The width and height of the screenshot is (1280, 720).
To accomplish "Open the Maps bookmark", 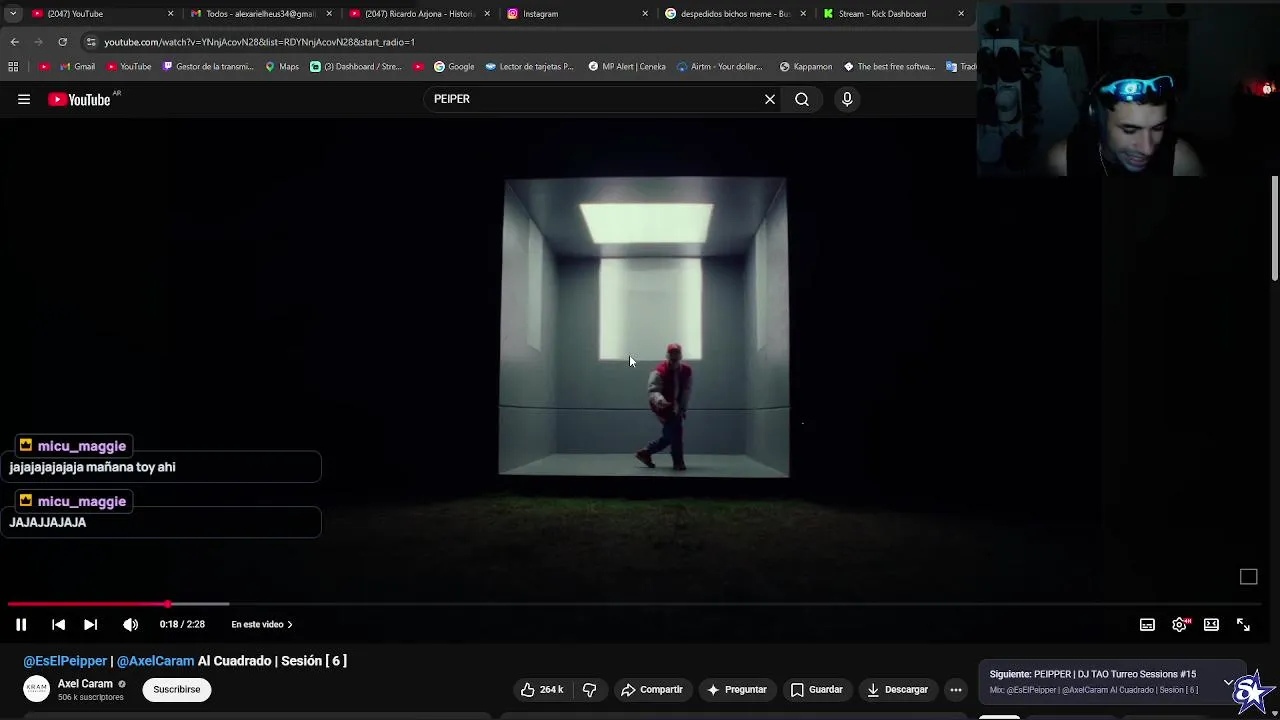I will 282,67.
